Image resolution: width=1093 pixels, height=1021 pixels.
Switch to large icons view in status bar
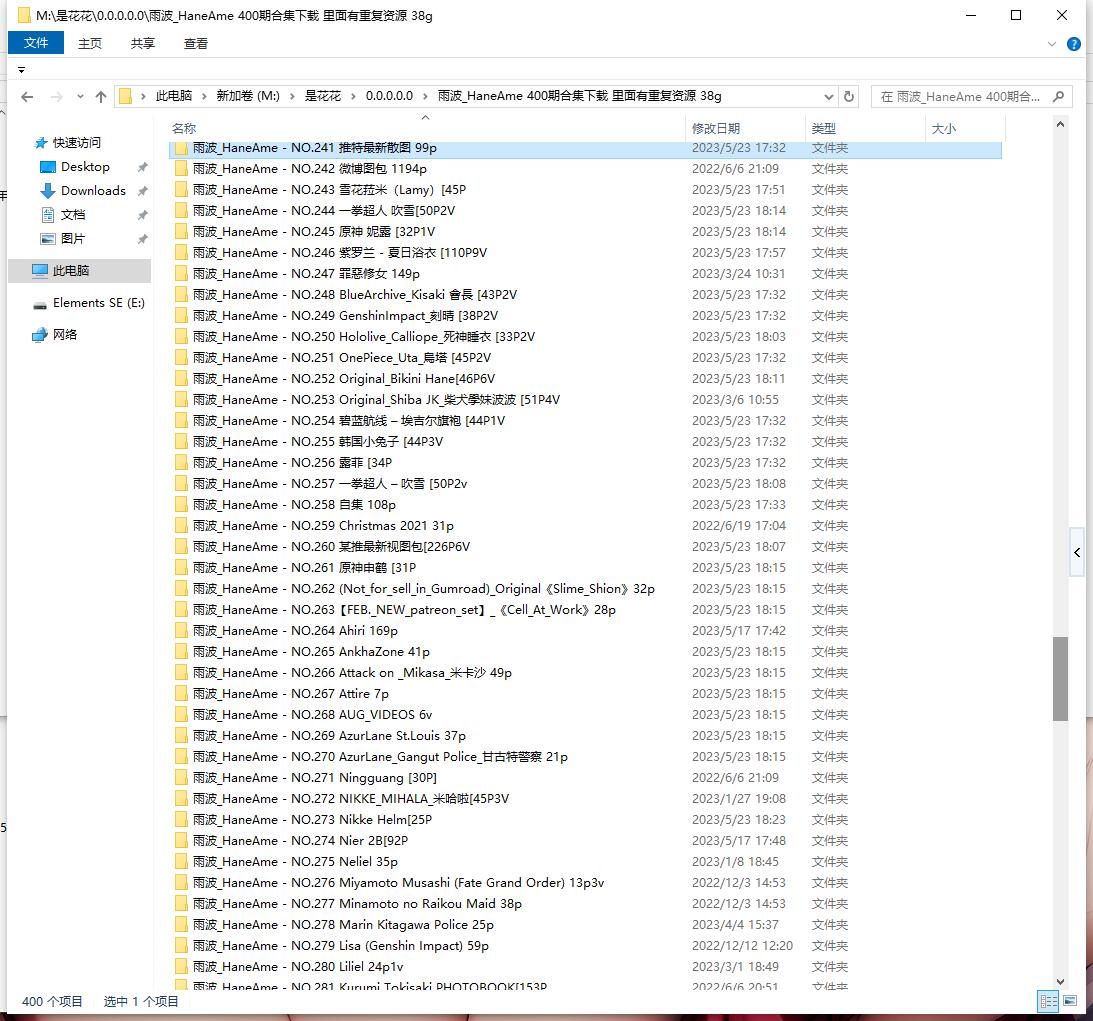[x=1070, y=1001]
